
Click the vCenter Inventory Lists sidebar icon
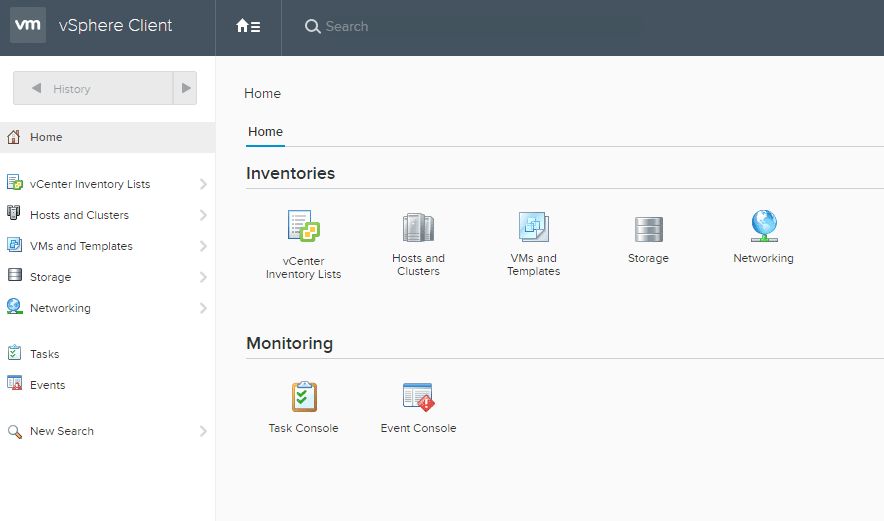click(x=14, y=183)
